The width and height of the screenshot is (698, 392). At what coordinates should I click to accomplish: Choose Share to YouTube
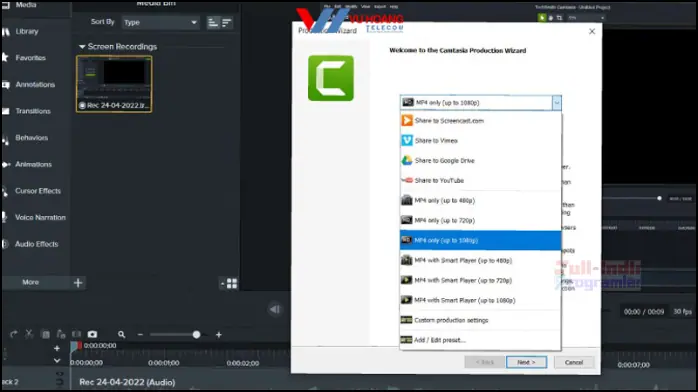[480, 181]
